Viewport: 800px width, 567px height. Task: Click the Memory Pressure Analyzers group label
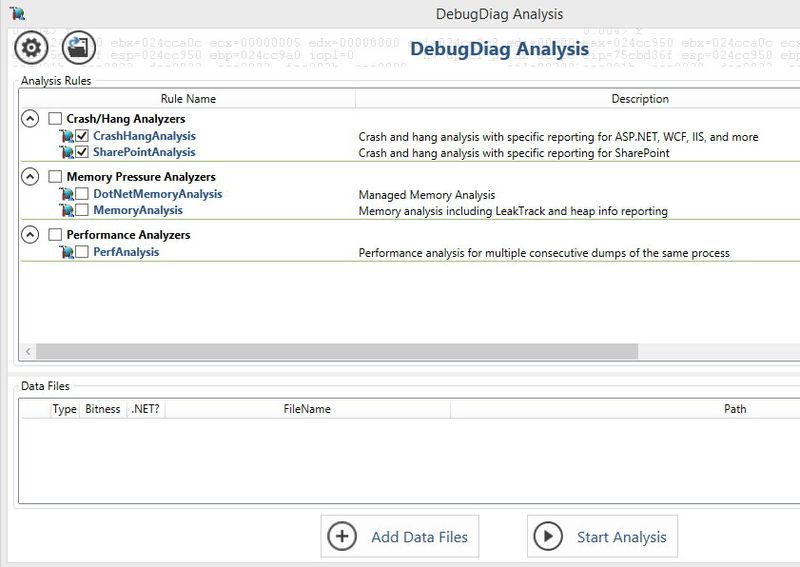click(x=141, y=177)
